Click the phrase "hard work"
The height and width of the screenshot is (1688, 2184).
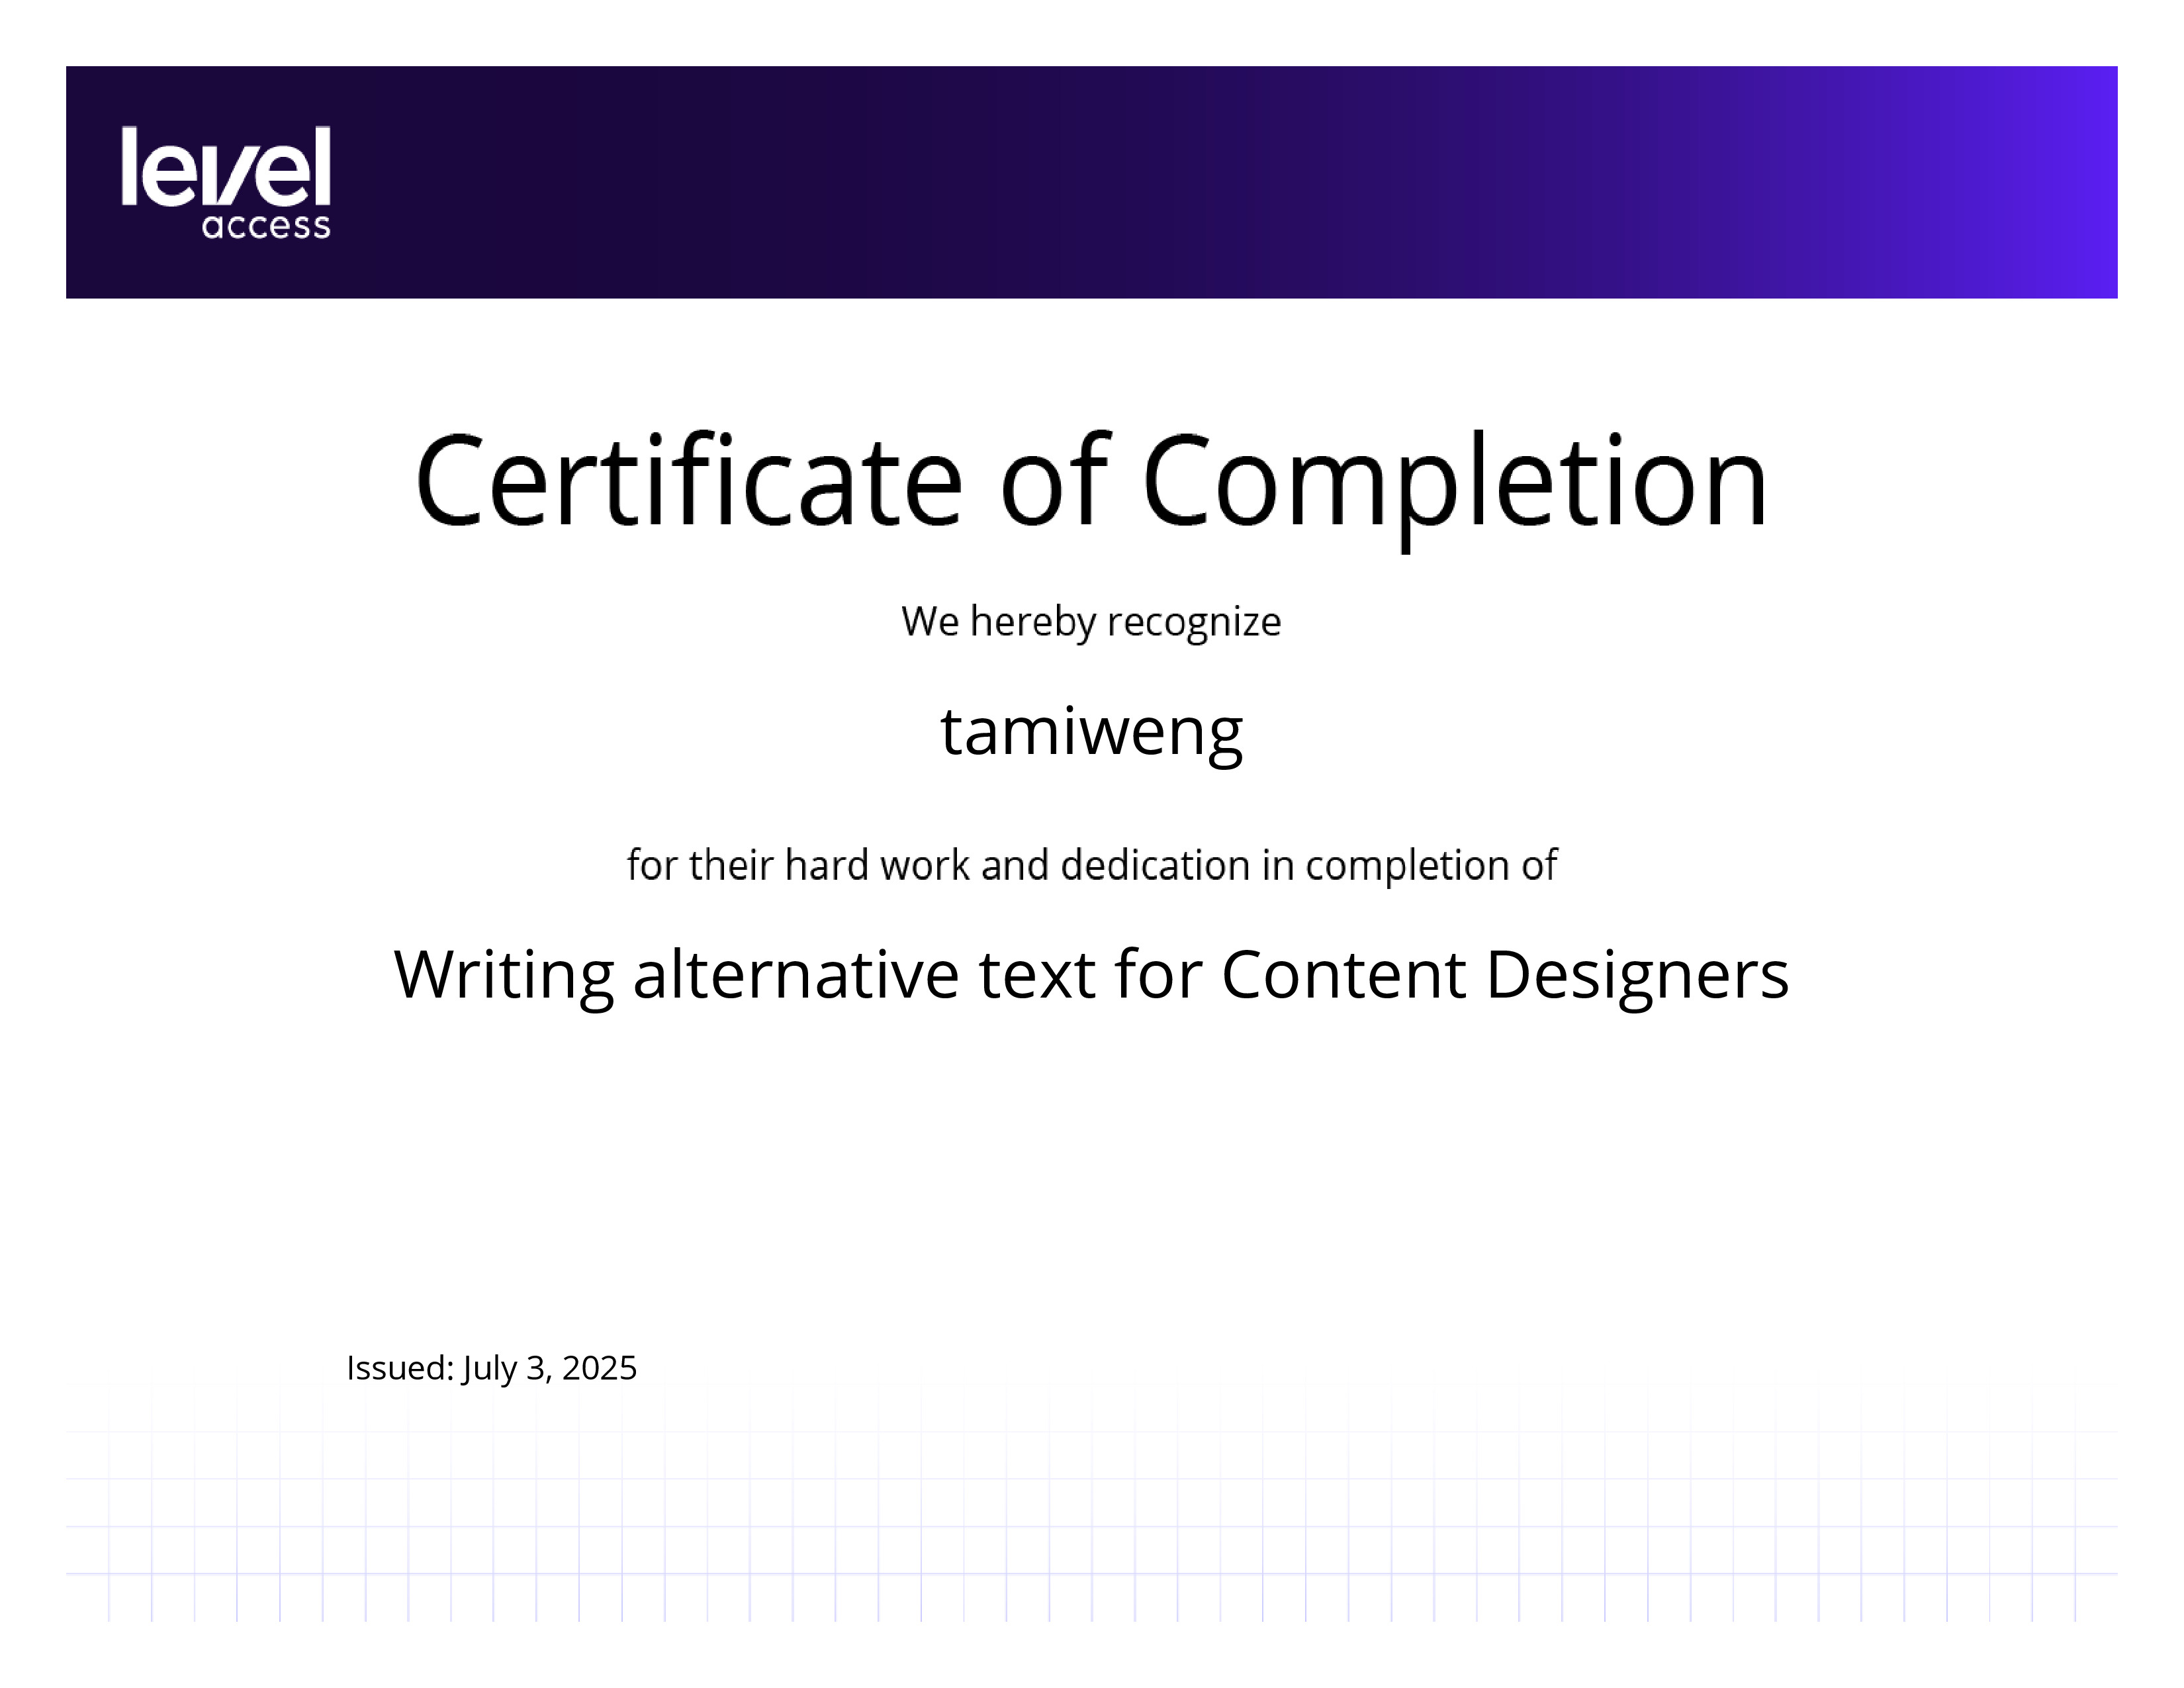click(x=876, y=865)
